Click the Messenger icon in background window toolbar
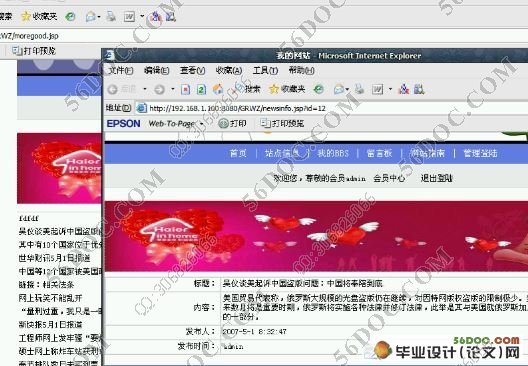 coord(155,16)
